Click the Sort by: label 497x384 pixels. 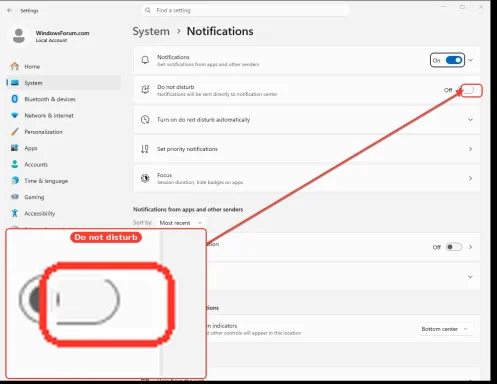point(143,223)
